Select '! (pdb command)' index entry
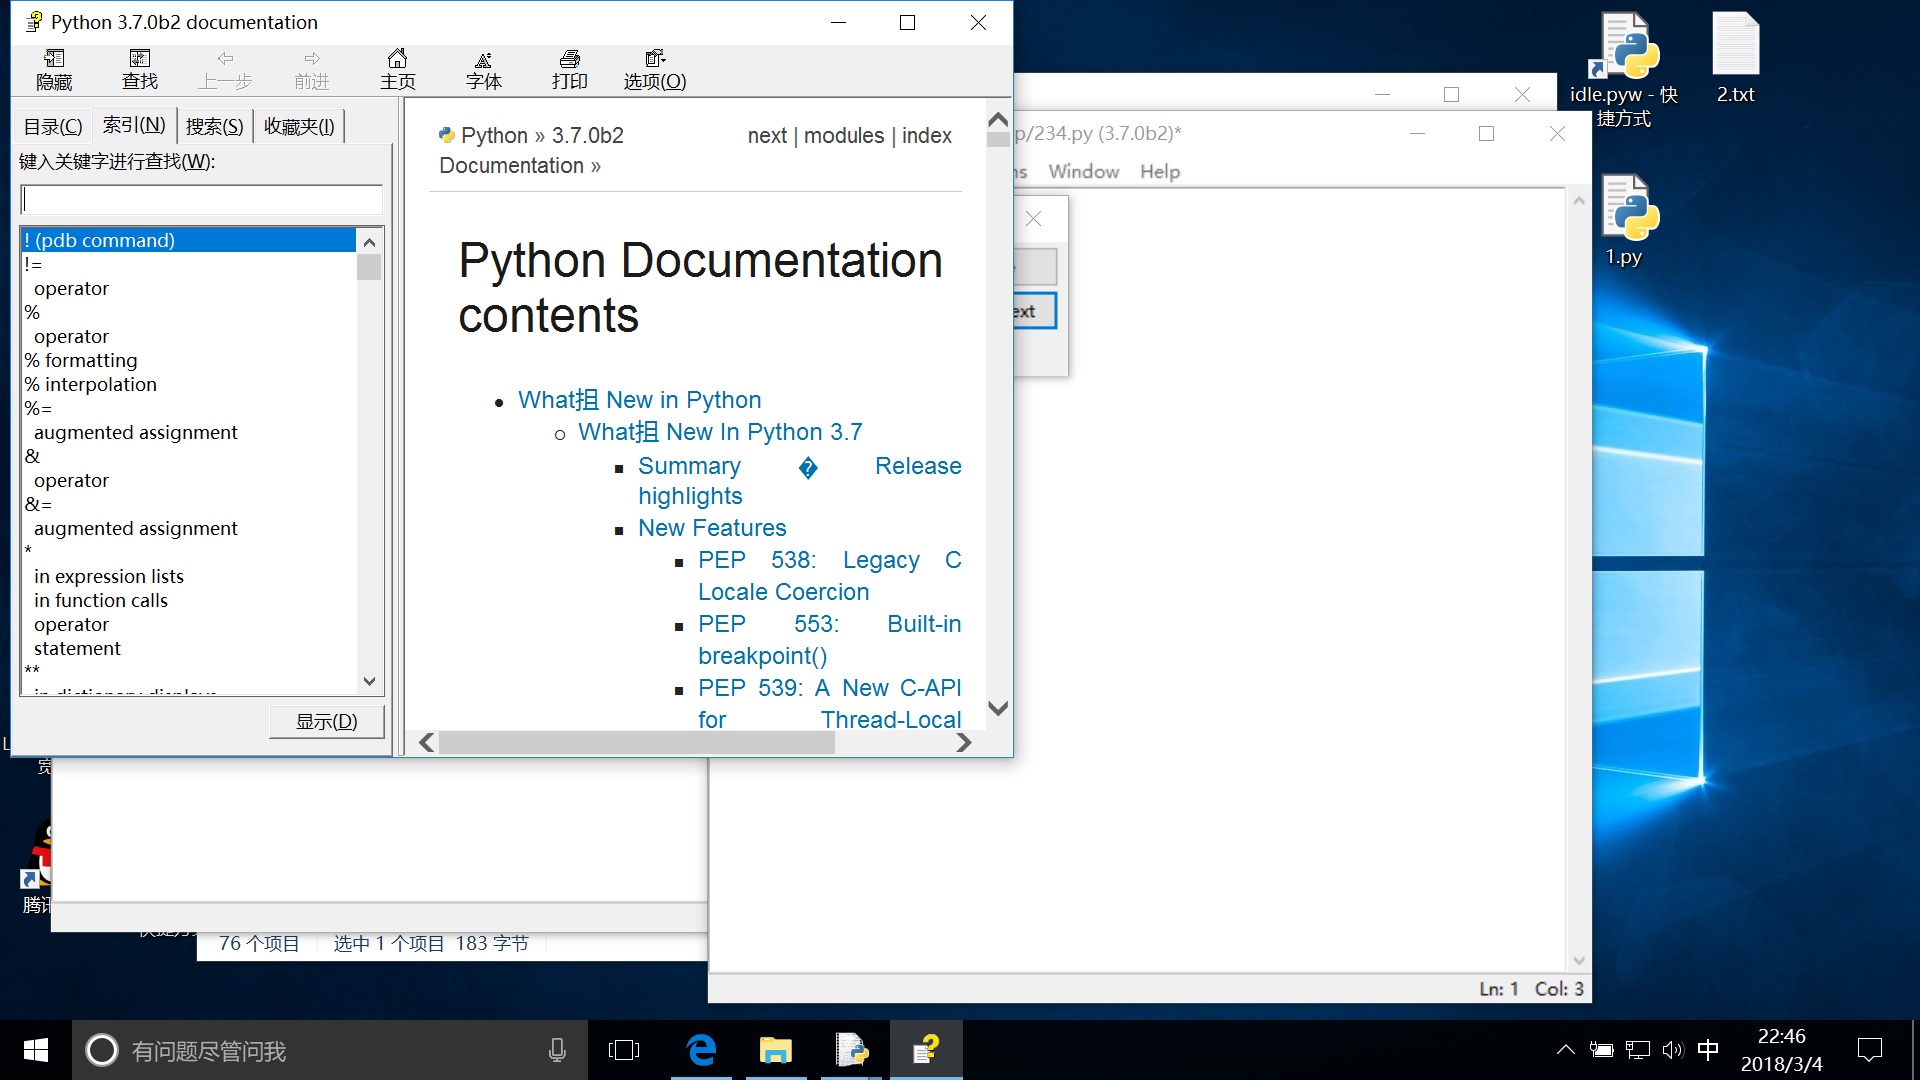1920x1080 pixels. click(x=188, y=240)
